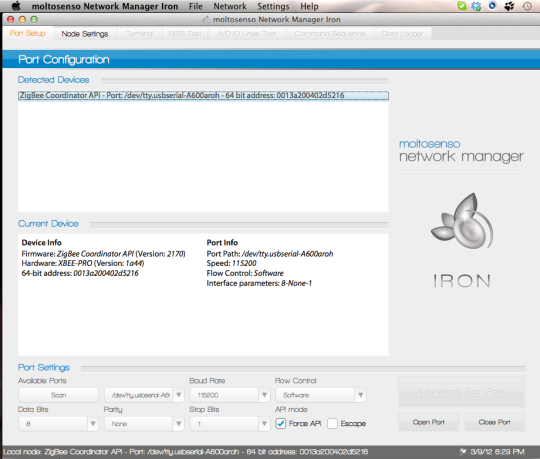Click the round blue menu bar icon

click(x=492, y=6)
